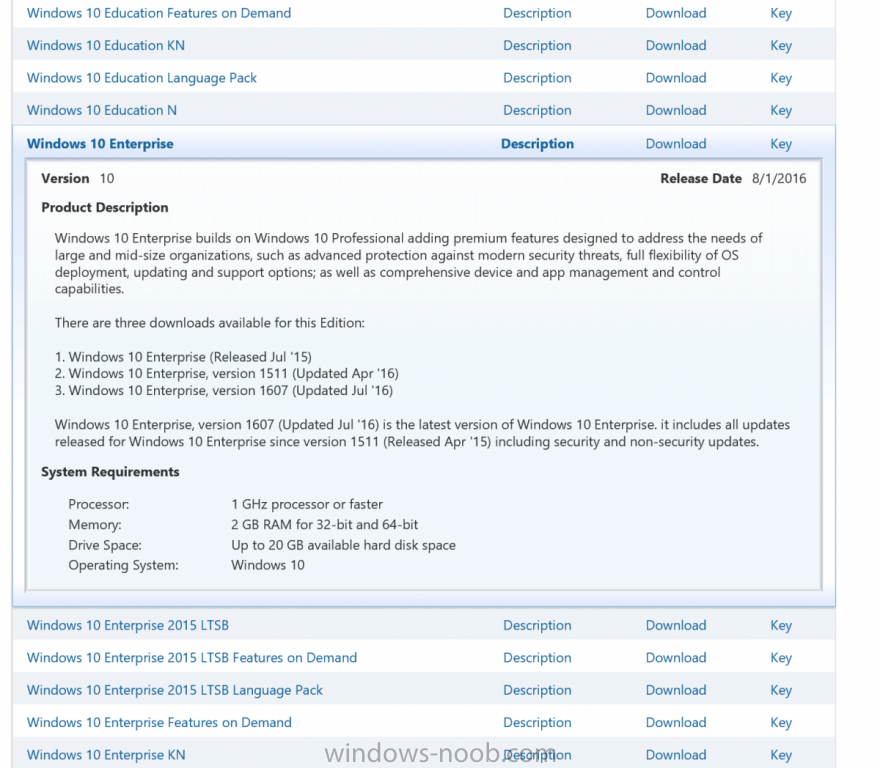Select the System Requirements heading

110,472
